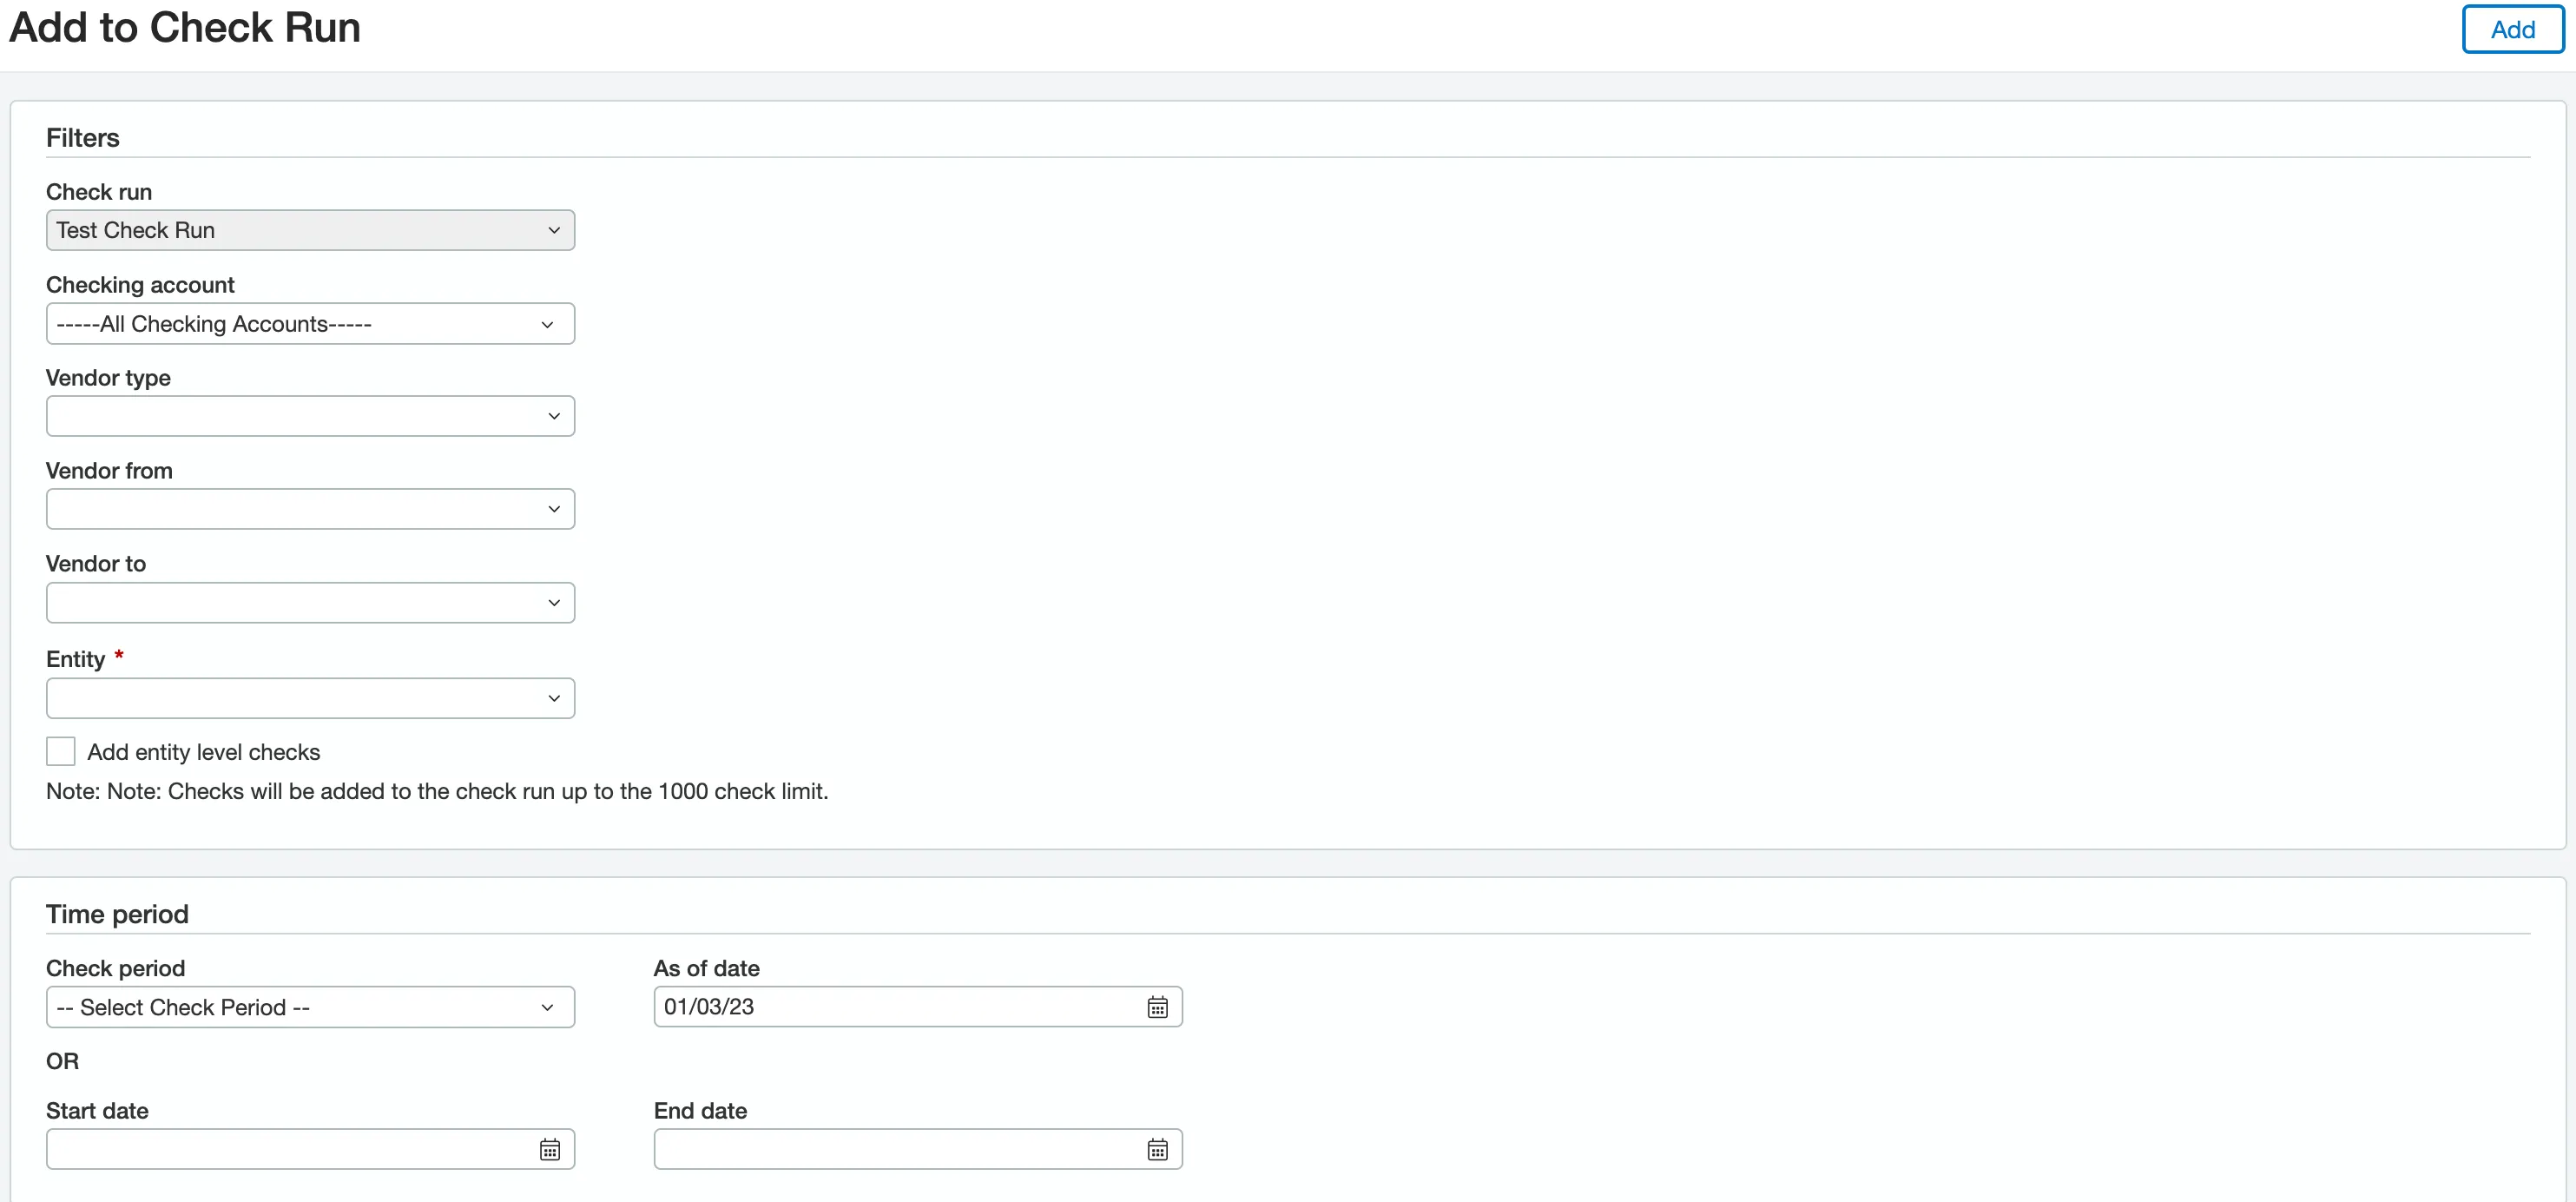
Task: Click the Add entity level checks label
Action: click(204, 752)
